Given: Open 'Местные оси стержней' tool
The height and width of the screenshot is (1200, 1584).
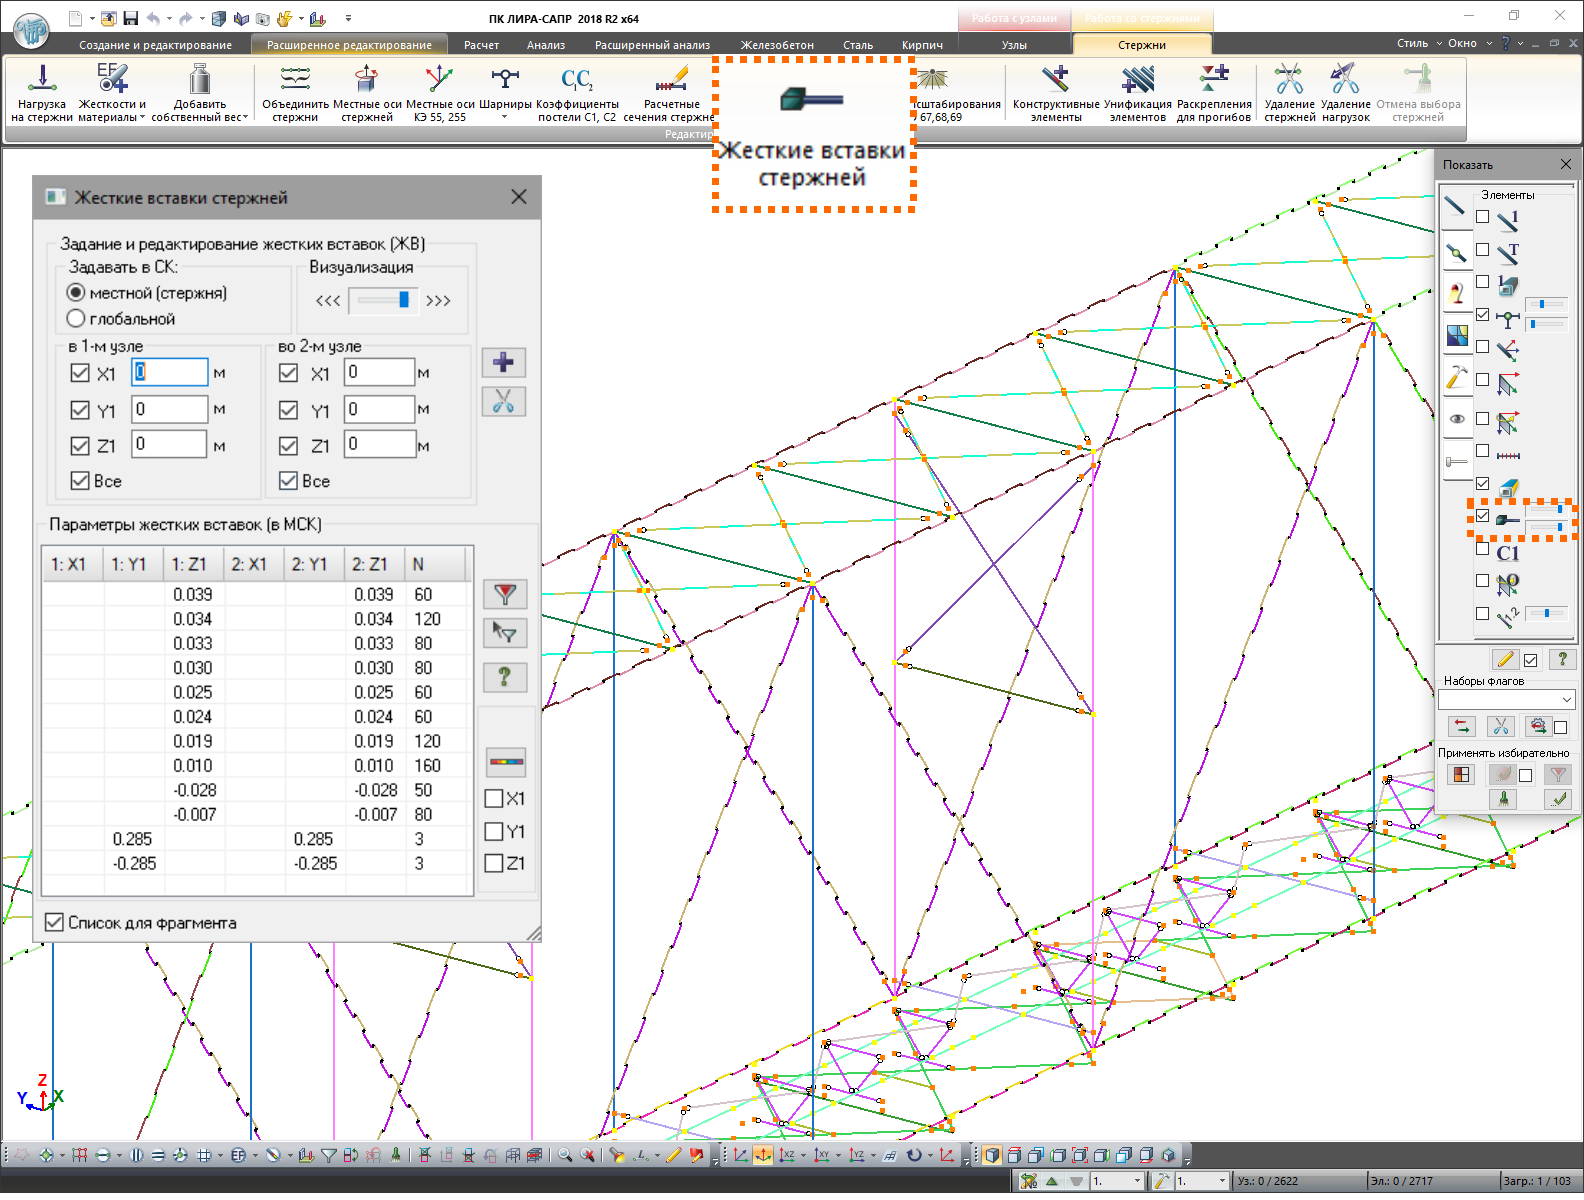Looking at the screenshot, I should coord(366,79).
